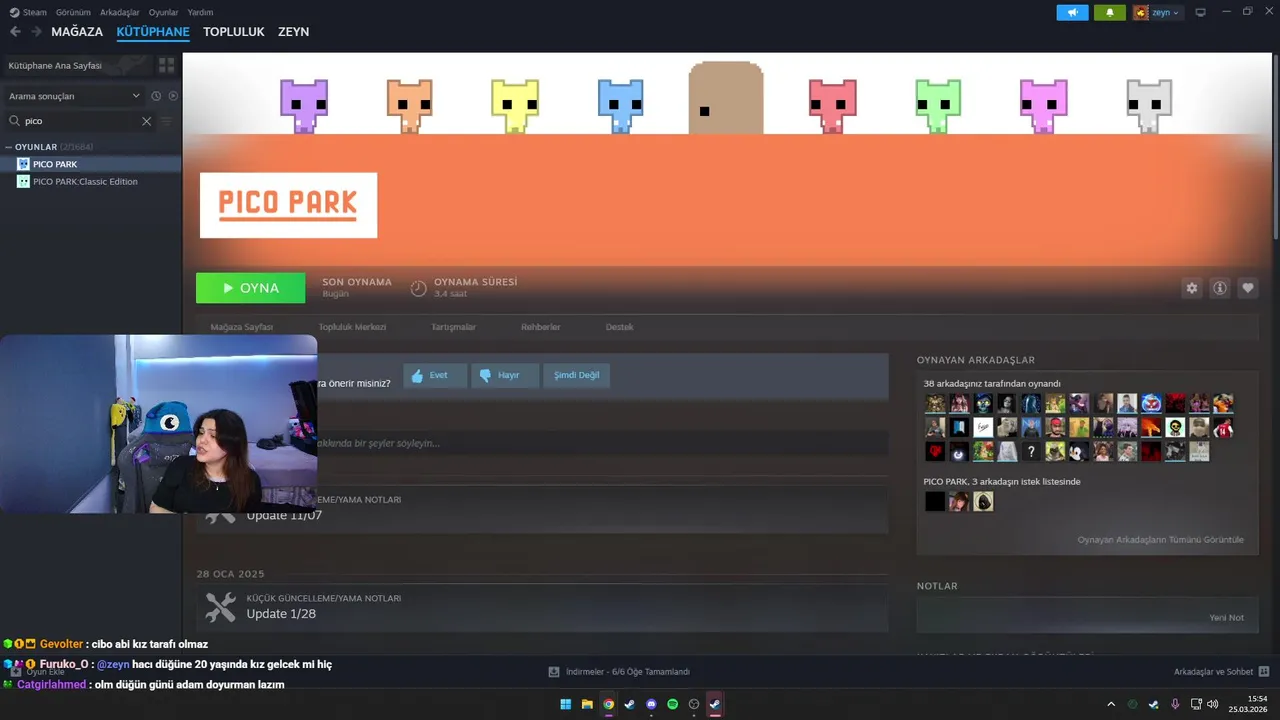Image resolution: width=1280 pixels, height=720 pixels.
Task: Create a Yeni Not
Action: tap(1227, 618)
